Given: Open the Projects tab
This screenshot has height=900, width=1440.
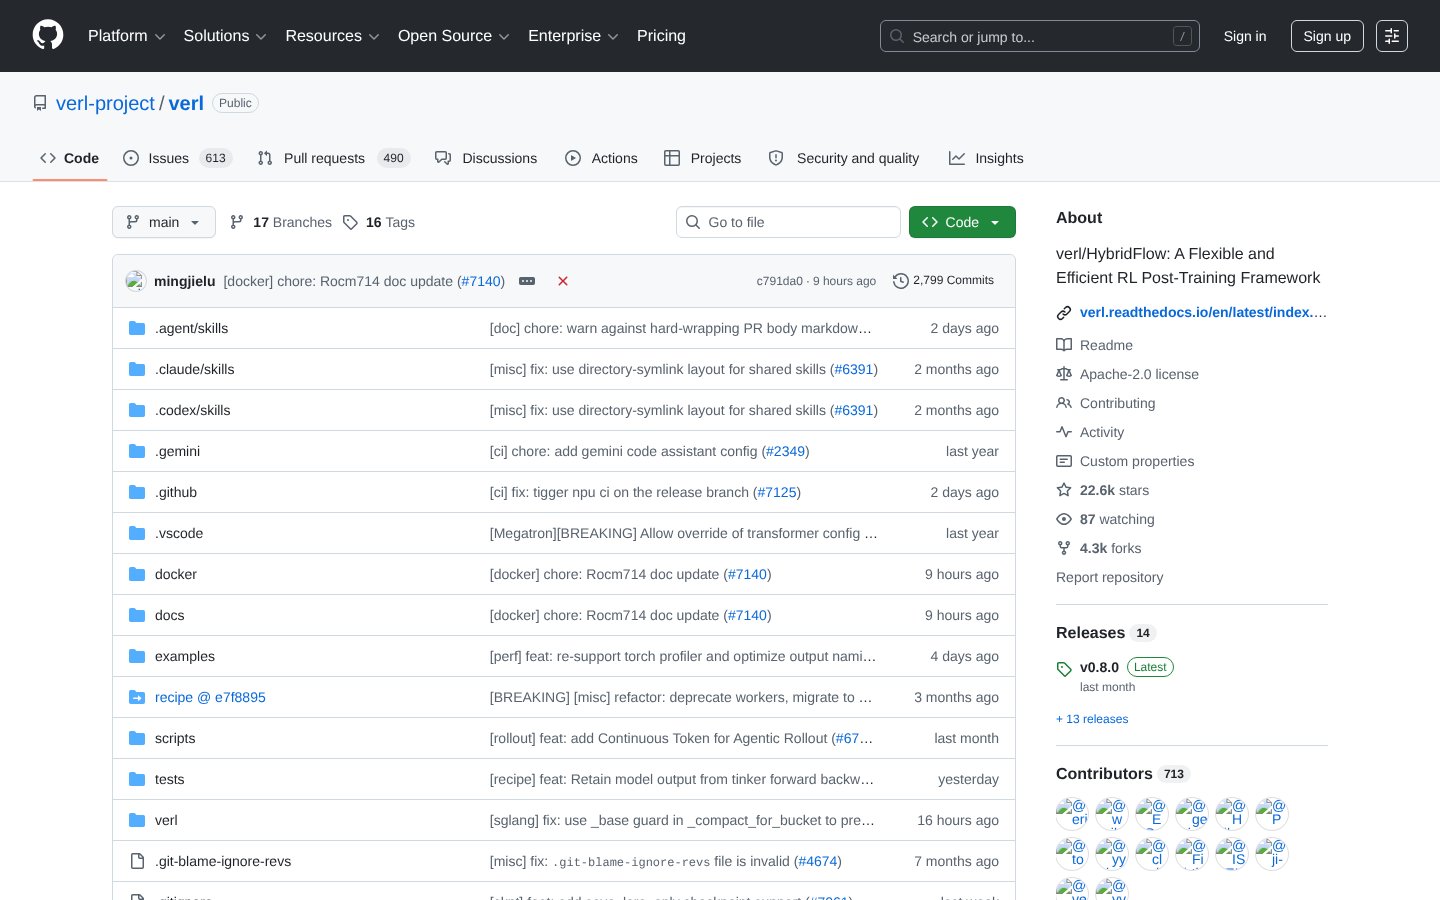Looking at the screenshot, I should point(702,158).
